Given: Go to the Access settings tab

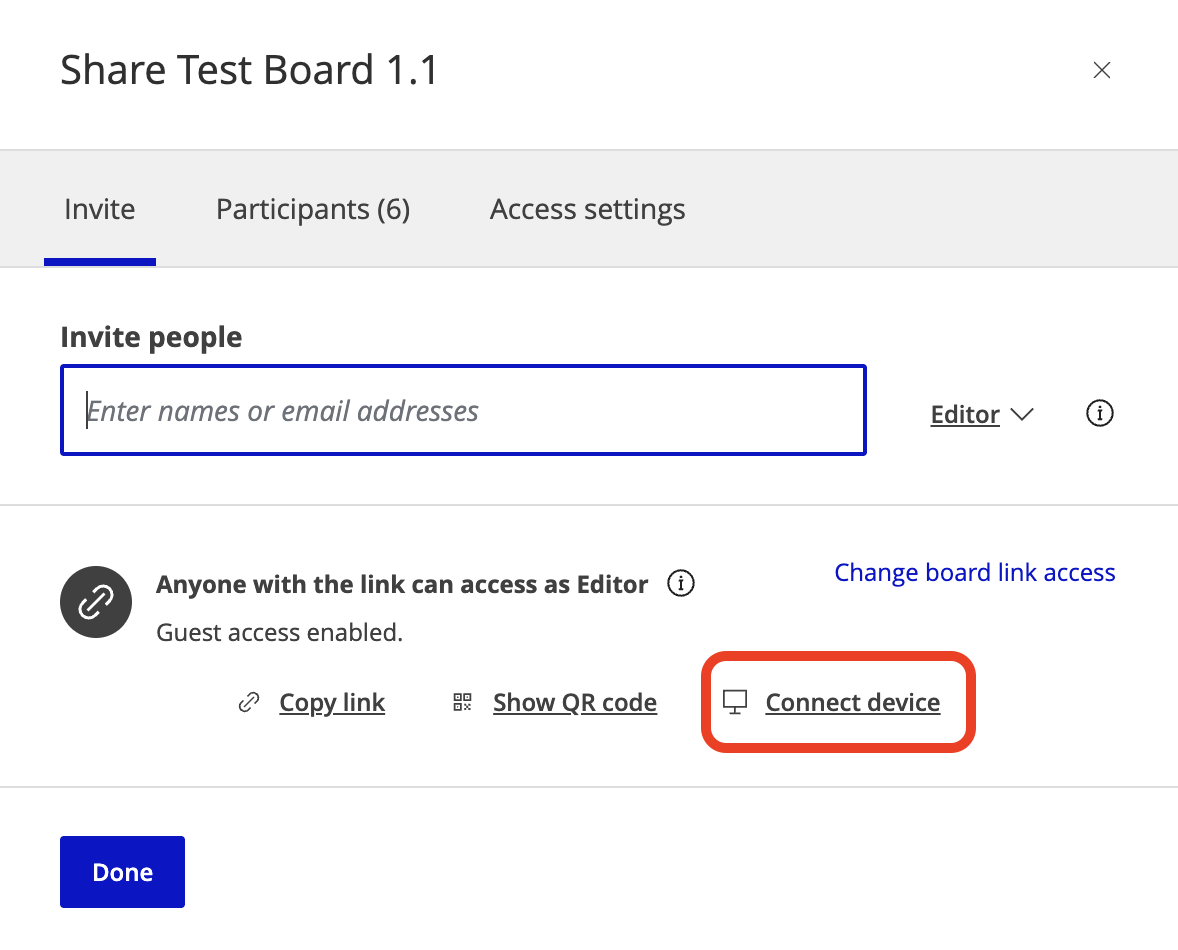Looking at the screenshot, I should click(x=587, y=209).
